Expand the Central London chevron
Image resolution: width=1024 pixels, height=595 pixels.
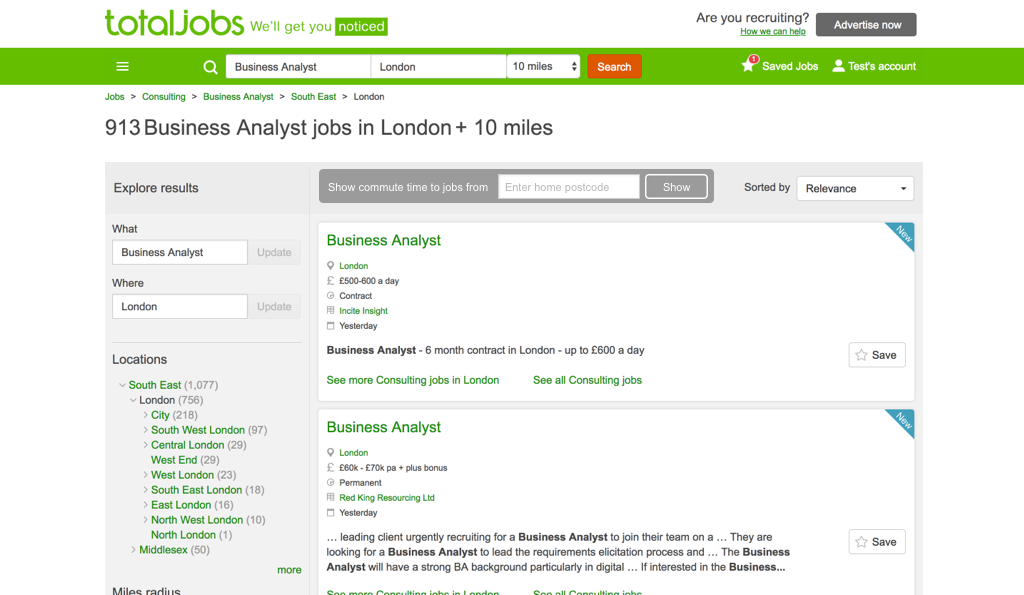coord(145,445)
